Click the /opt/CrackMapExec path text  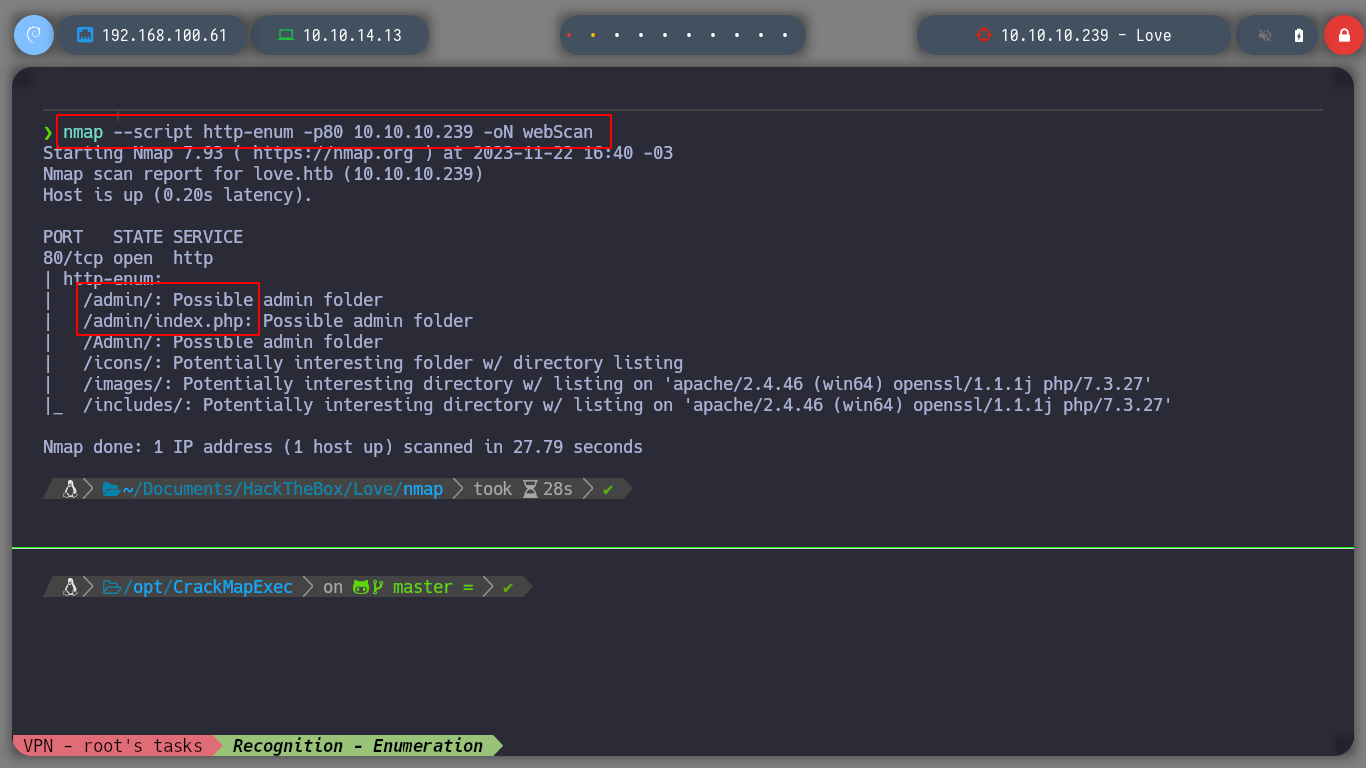208,587
